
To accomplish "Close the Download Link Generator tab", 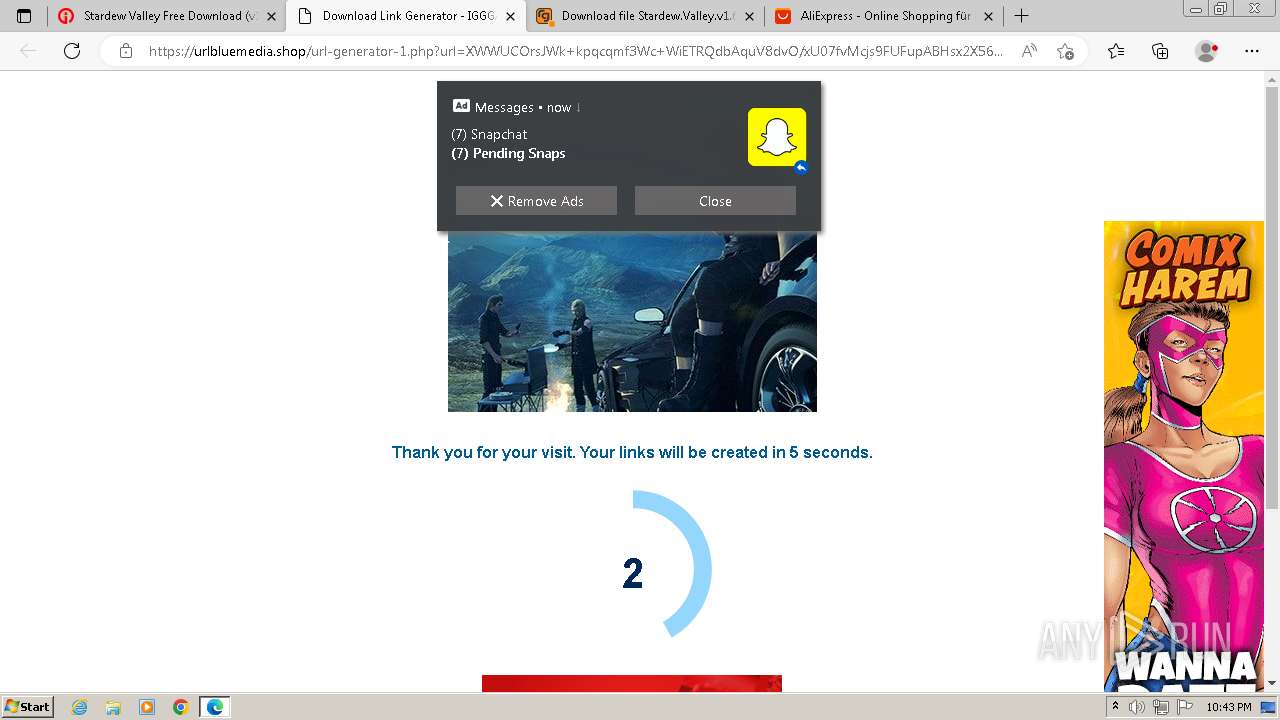I will (511, 16).
